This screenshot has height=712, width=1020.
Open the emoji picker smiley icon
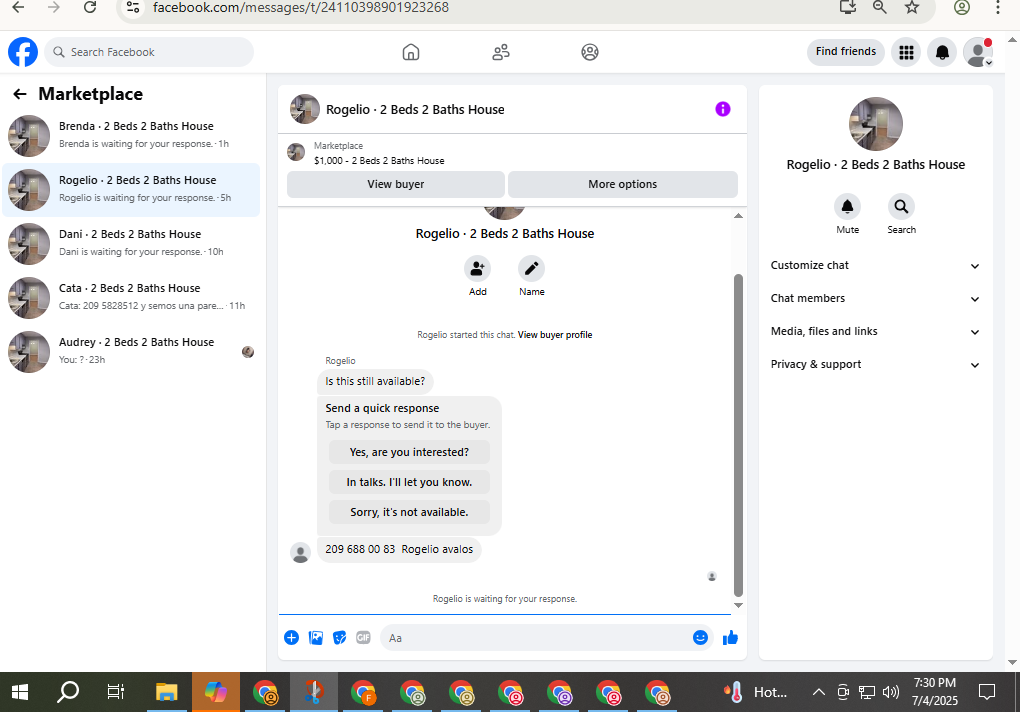(700, 638)
